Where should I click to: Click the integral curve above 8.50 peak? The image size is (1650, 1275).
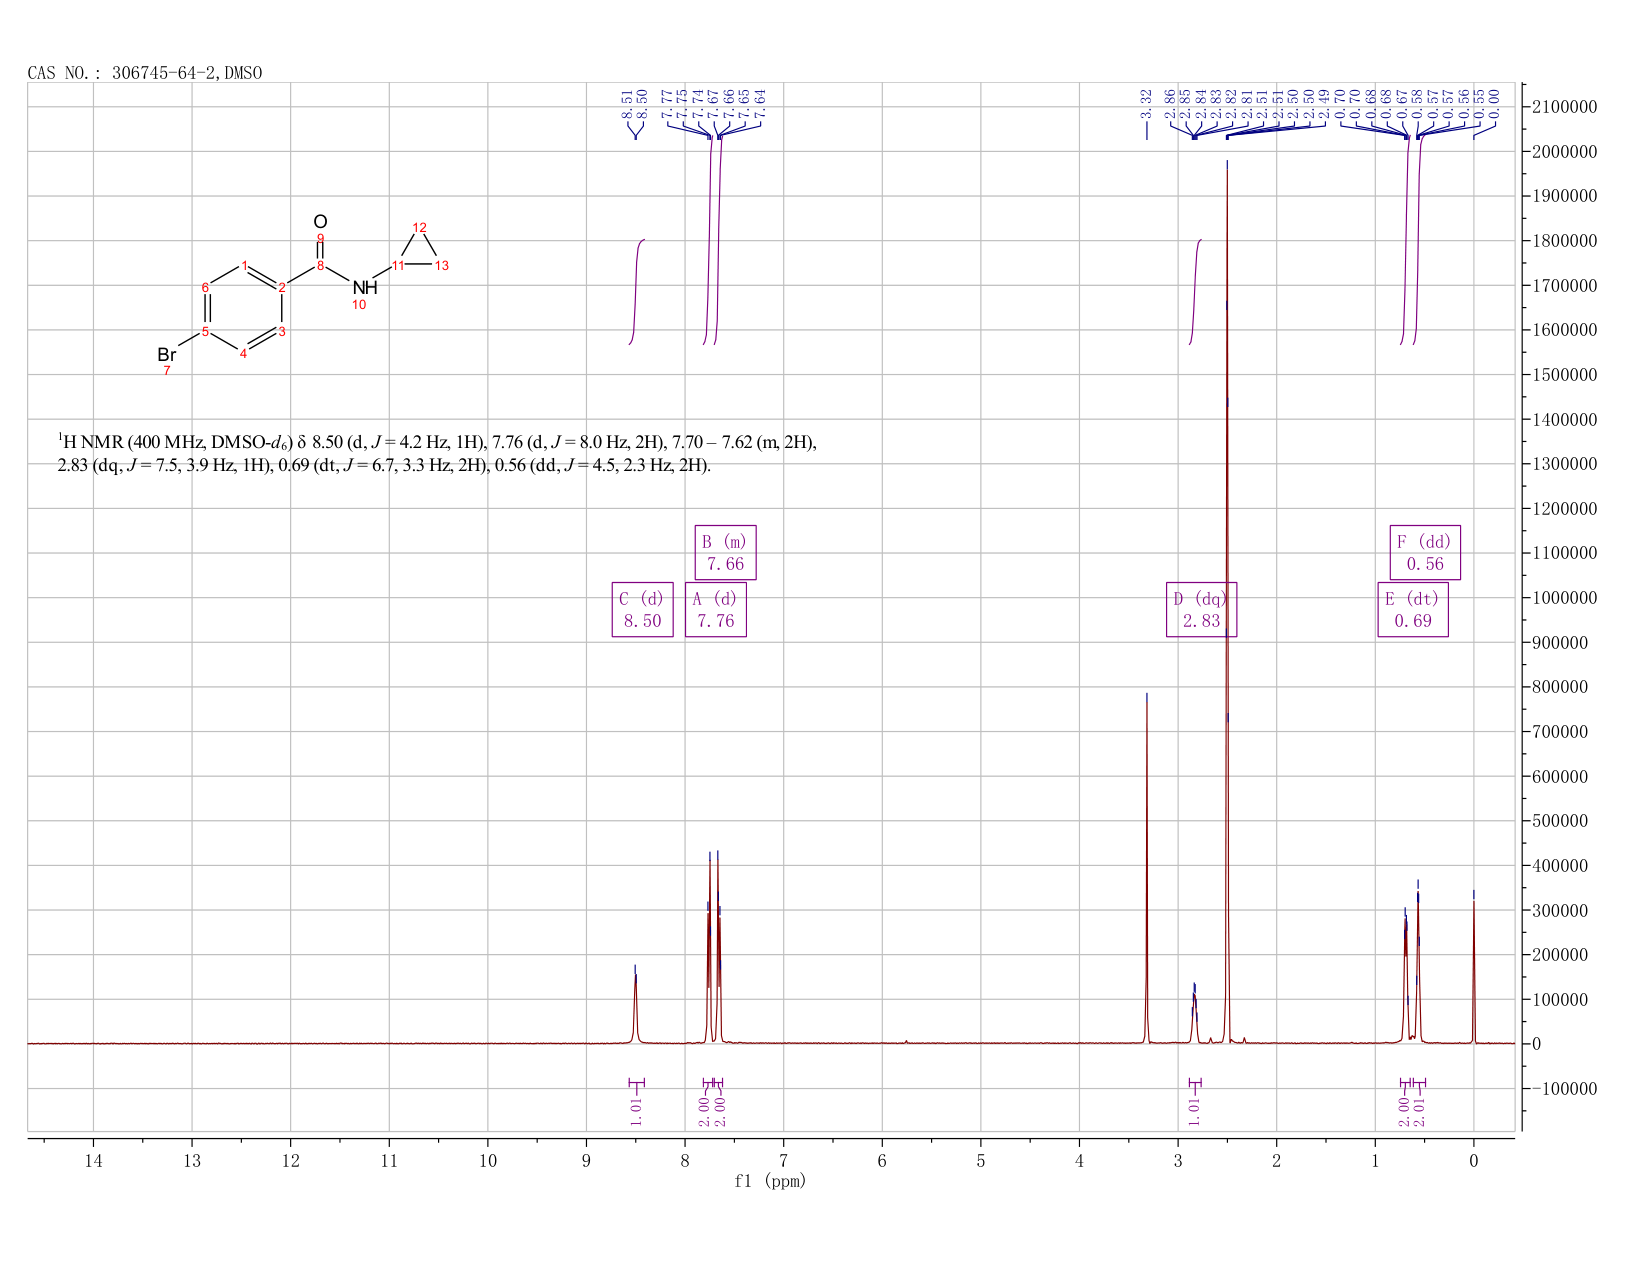[637, 292]
